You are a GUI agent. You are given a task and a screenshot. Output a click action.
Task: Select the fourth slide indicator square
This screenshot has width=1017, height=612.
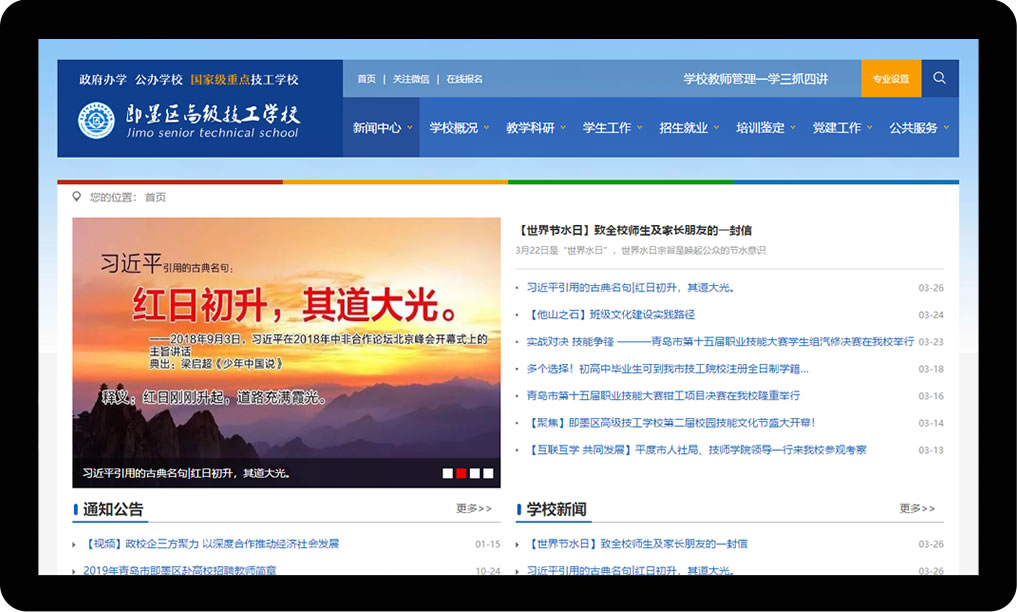[x=488, y=473]
